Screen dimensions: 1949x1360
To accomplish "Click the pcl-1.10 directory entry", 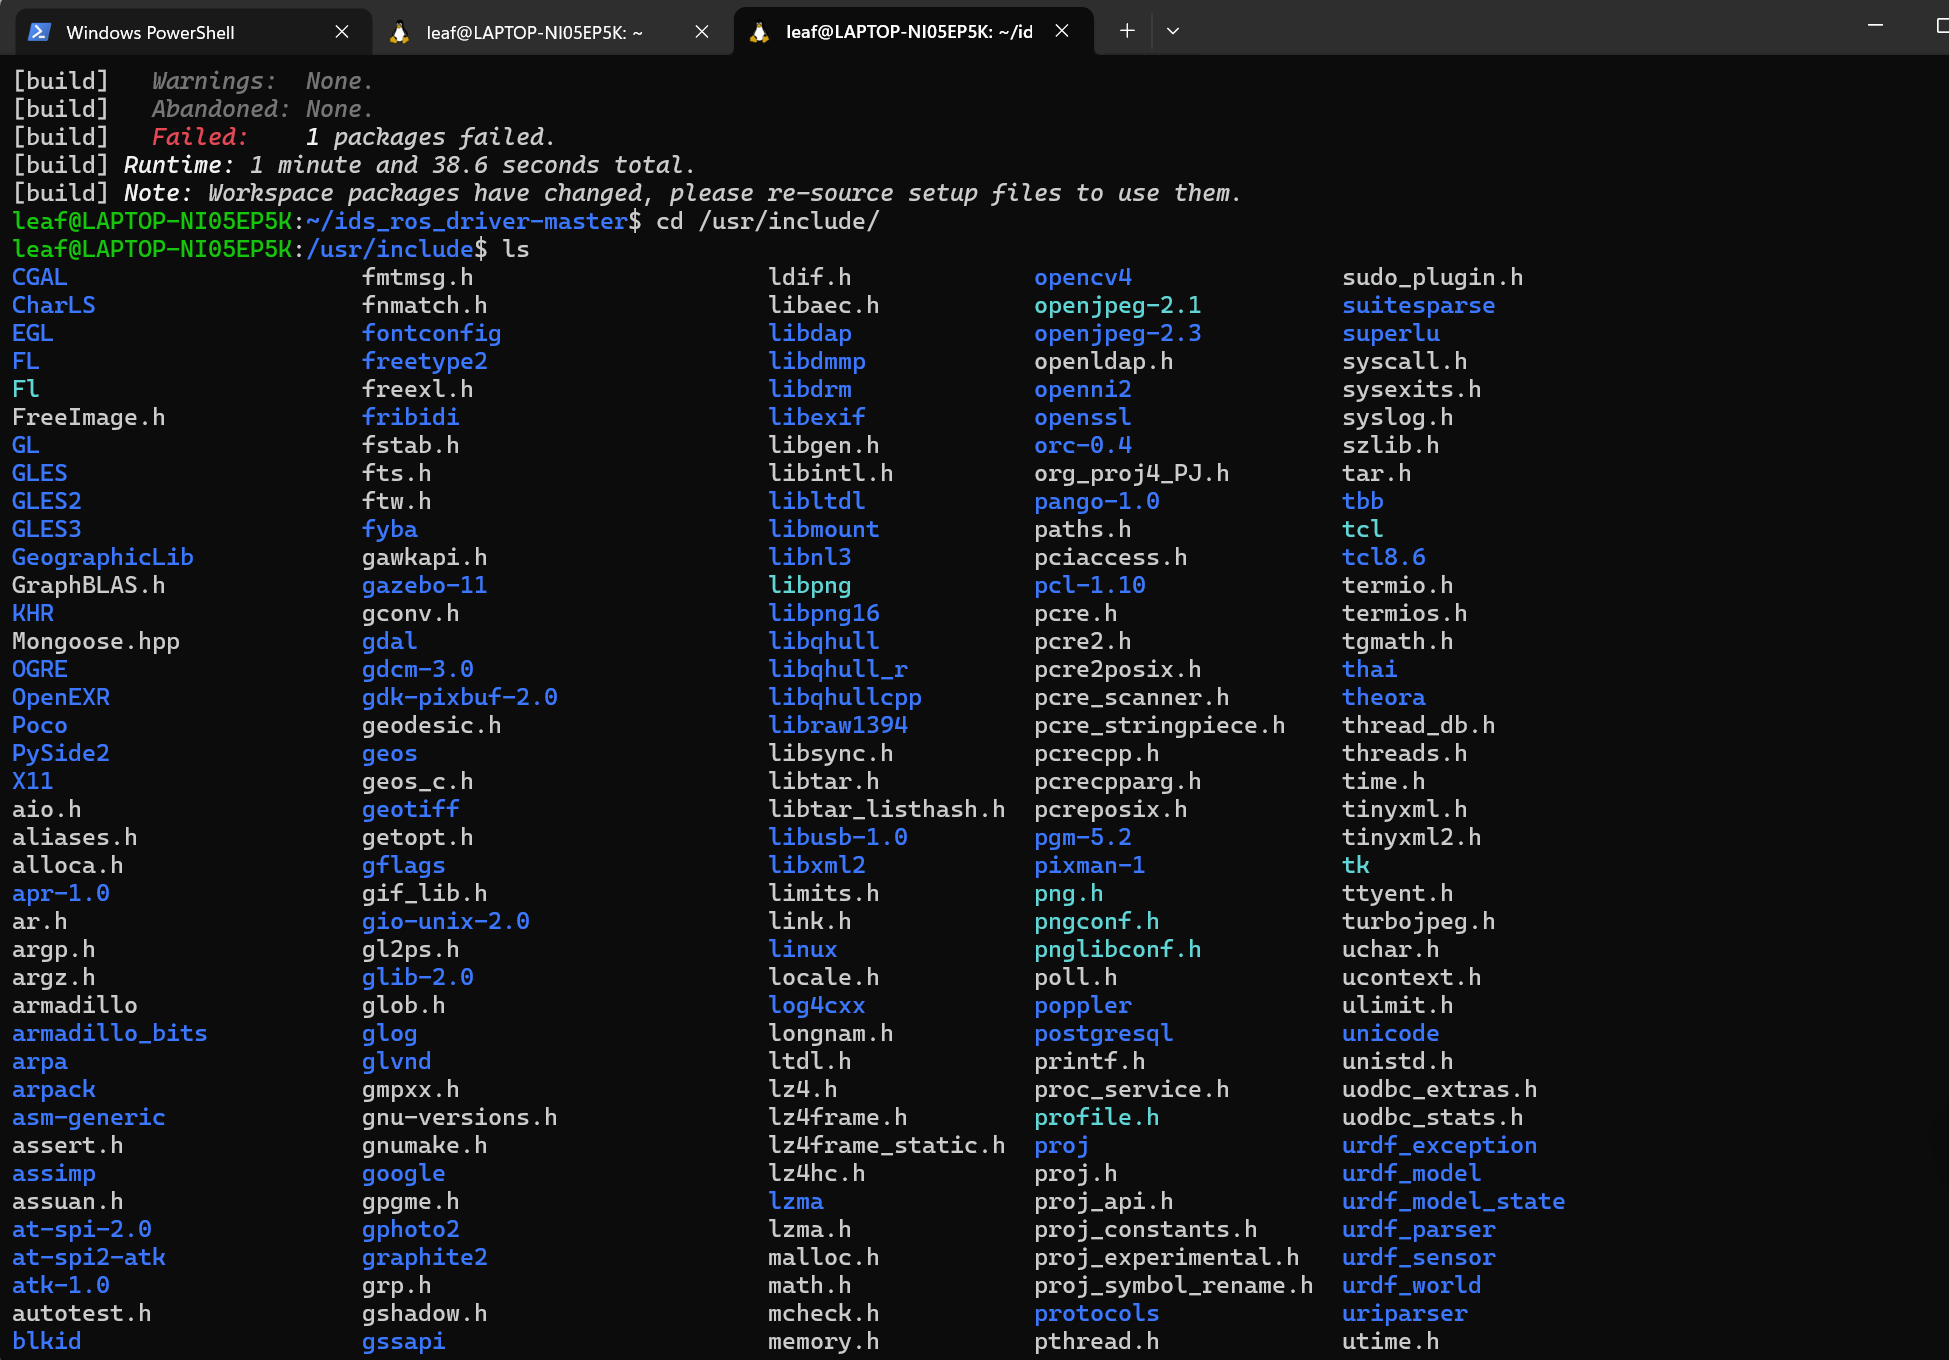I will 1089,585.
